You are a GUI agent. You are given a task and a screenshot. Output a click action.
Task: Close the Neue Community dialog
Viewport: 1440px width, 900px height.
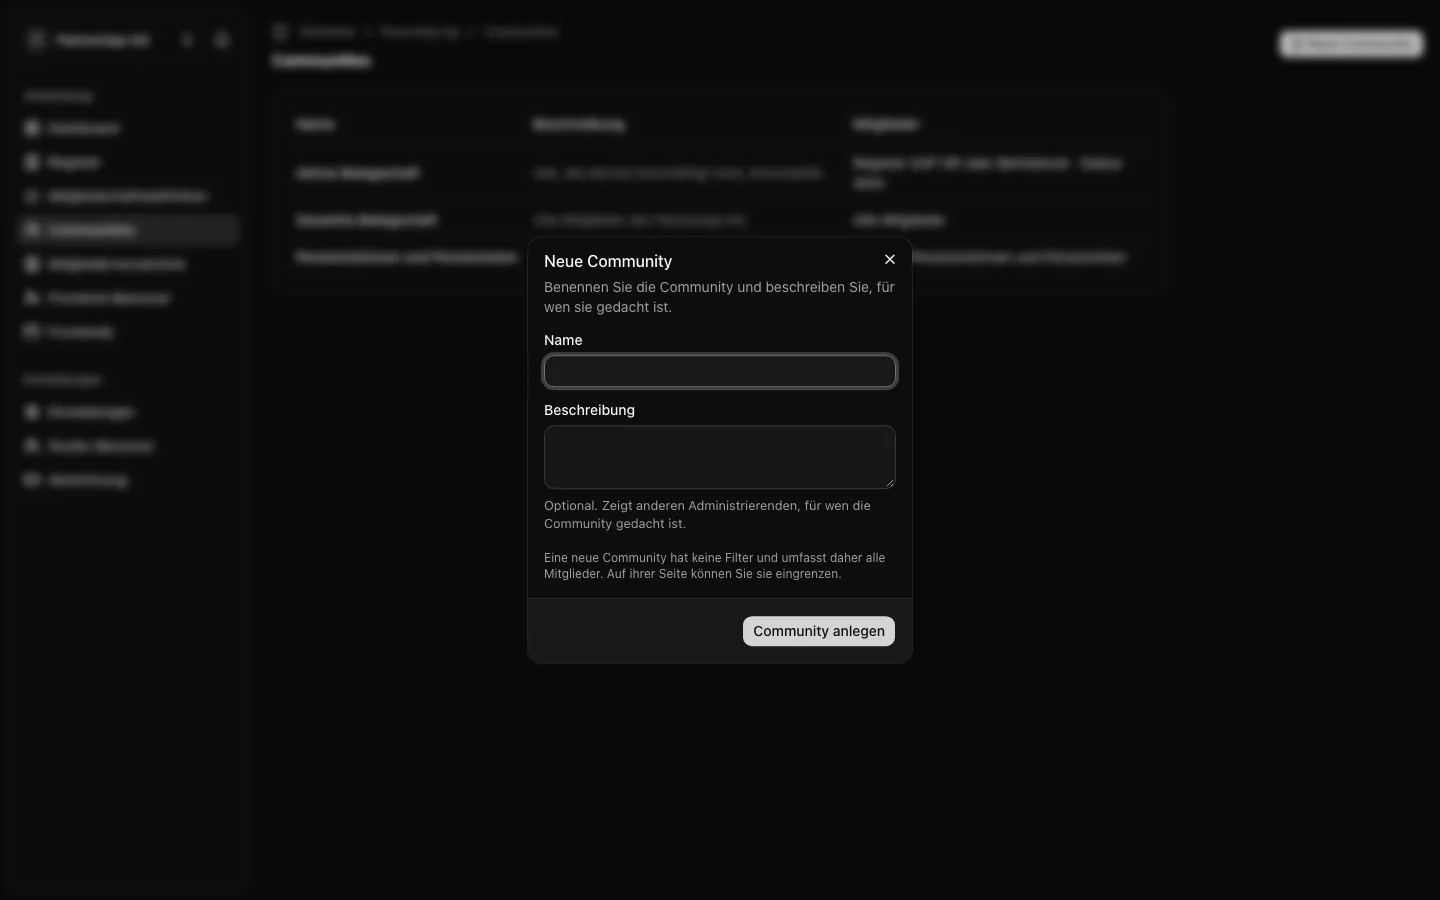click(x=890, y=259)
